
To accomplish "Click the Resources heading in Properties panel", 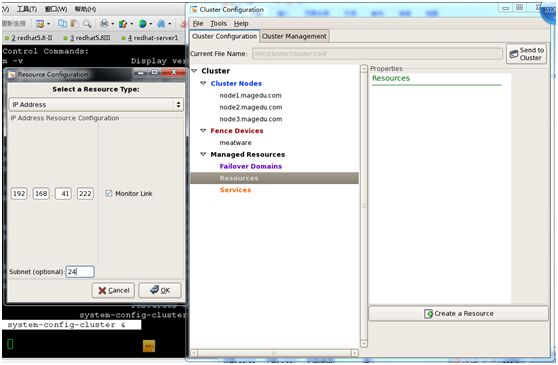I will coord(391,78).
